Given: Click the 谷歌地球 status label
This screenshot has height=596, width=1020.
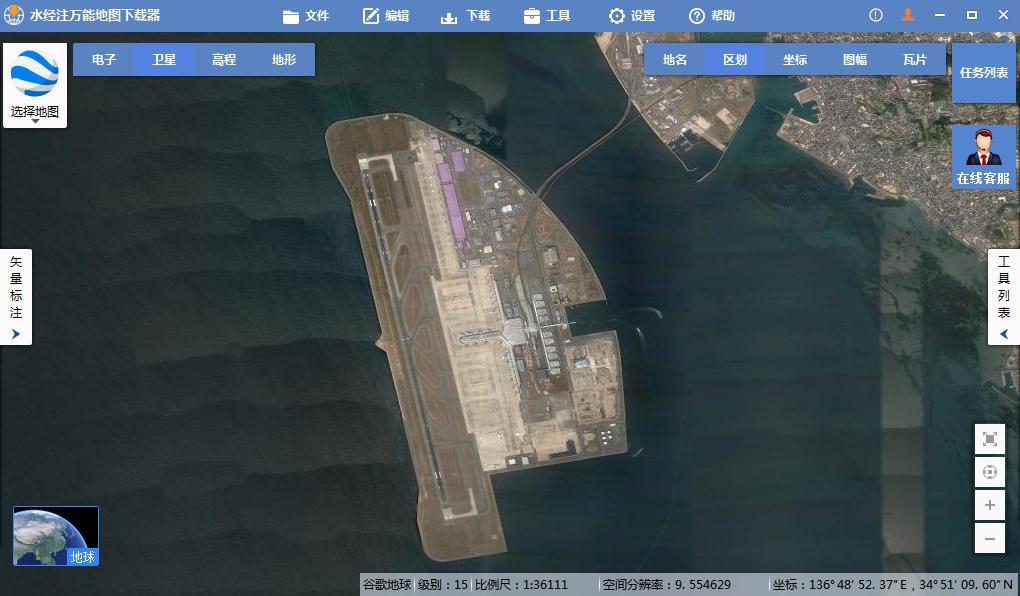Looking at the screenshot, I should (386, 584).
